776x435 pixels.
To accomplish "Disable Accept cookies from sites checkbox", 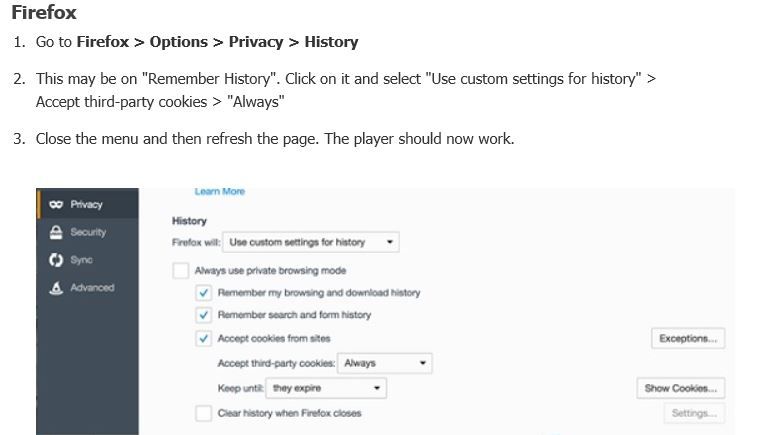I will click(203, 338).
